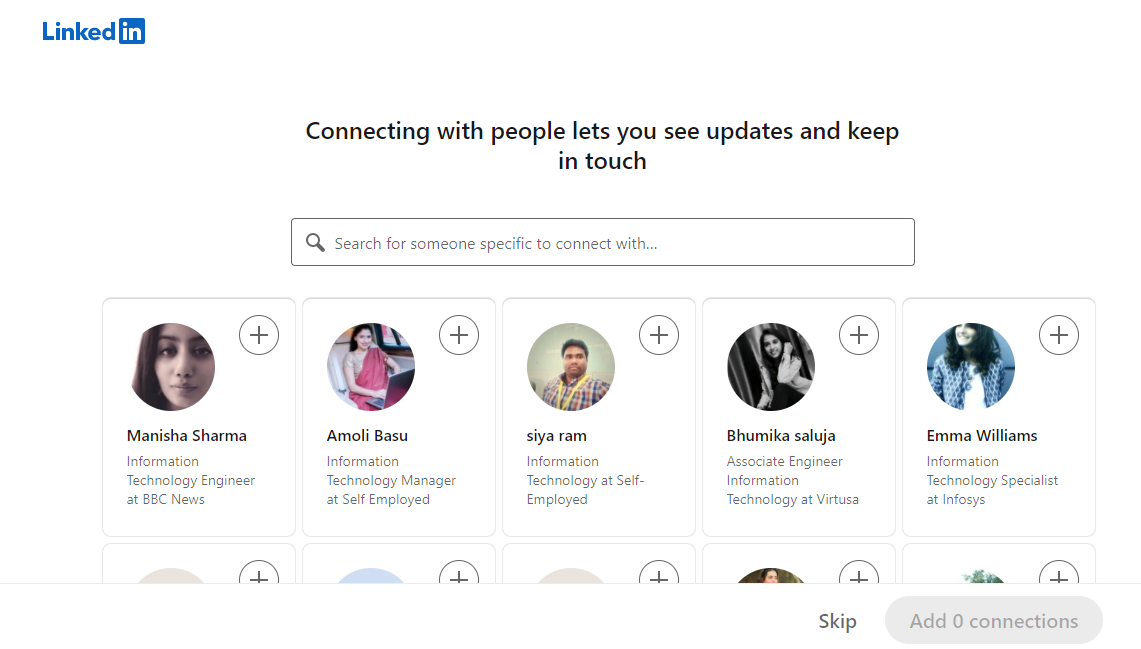Click the plus icon on Bhumika saluja's card
The width and height of the screenshot is (1141, 649).
click(859, 335)
